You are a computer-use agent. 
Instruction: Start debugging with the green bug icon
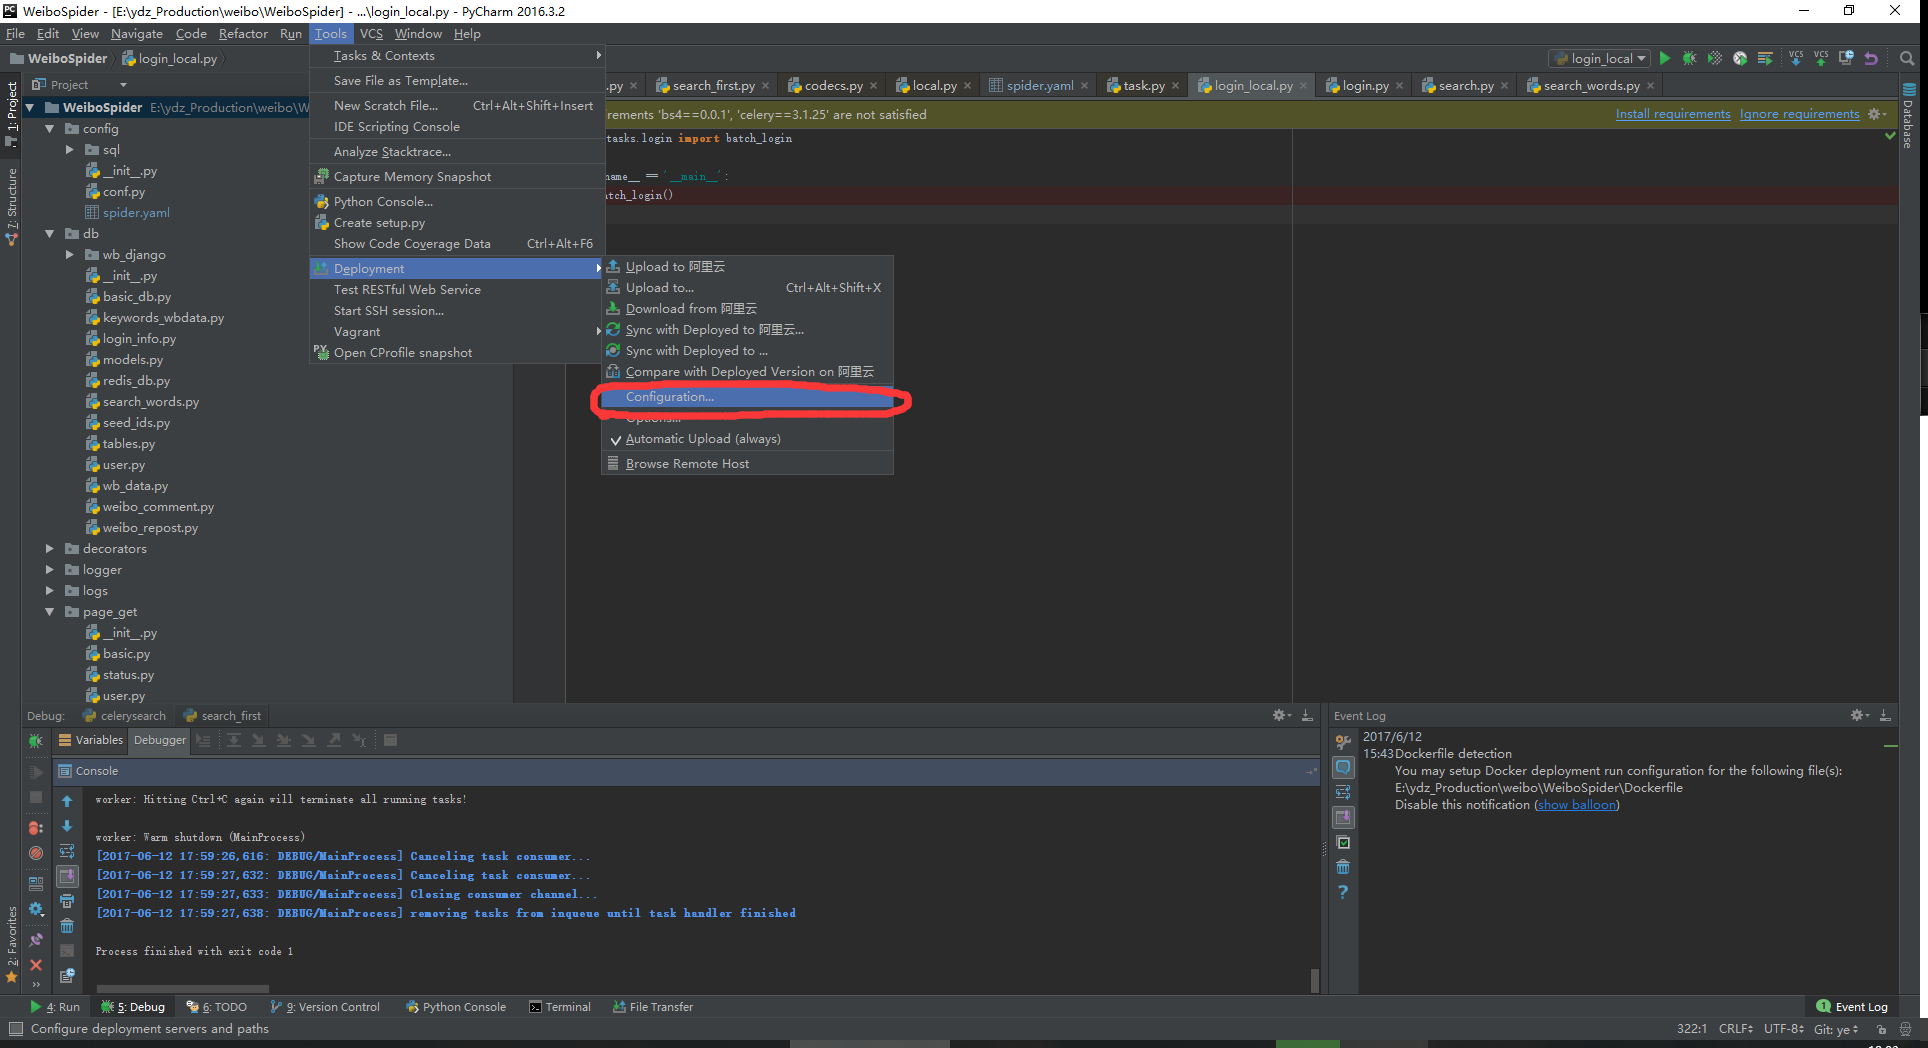(x=1690, y=58)
